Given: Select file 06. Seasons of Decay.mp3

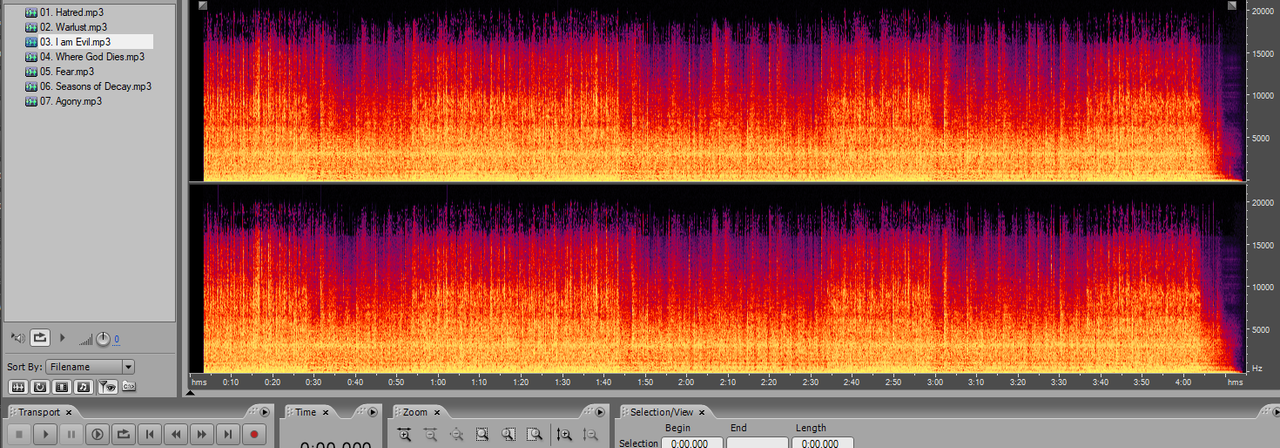Looking at the screenshot, I should click(x=95, y=87).
